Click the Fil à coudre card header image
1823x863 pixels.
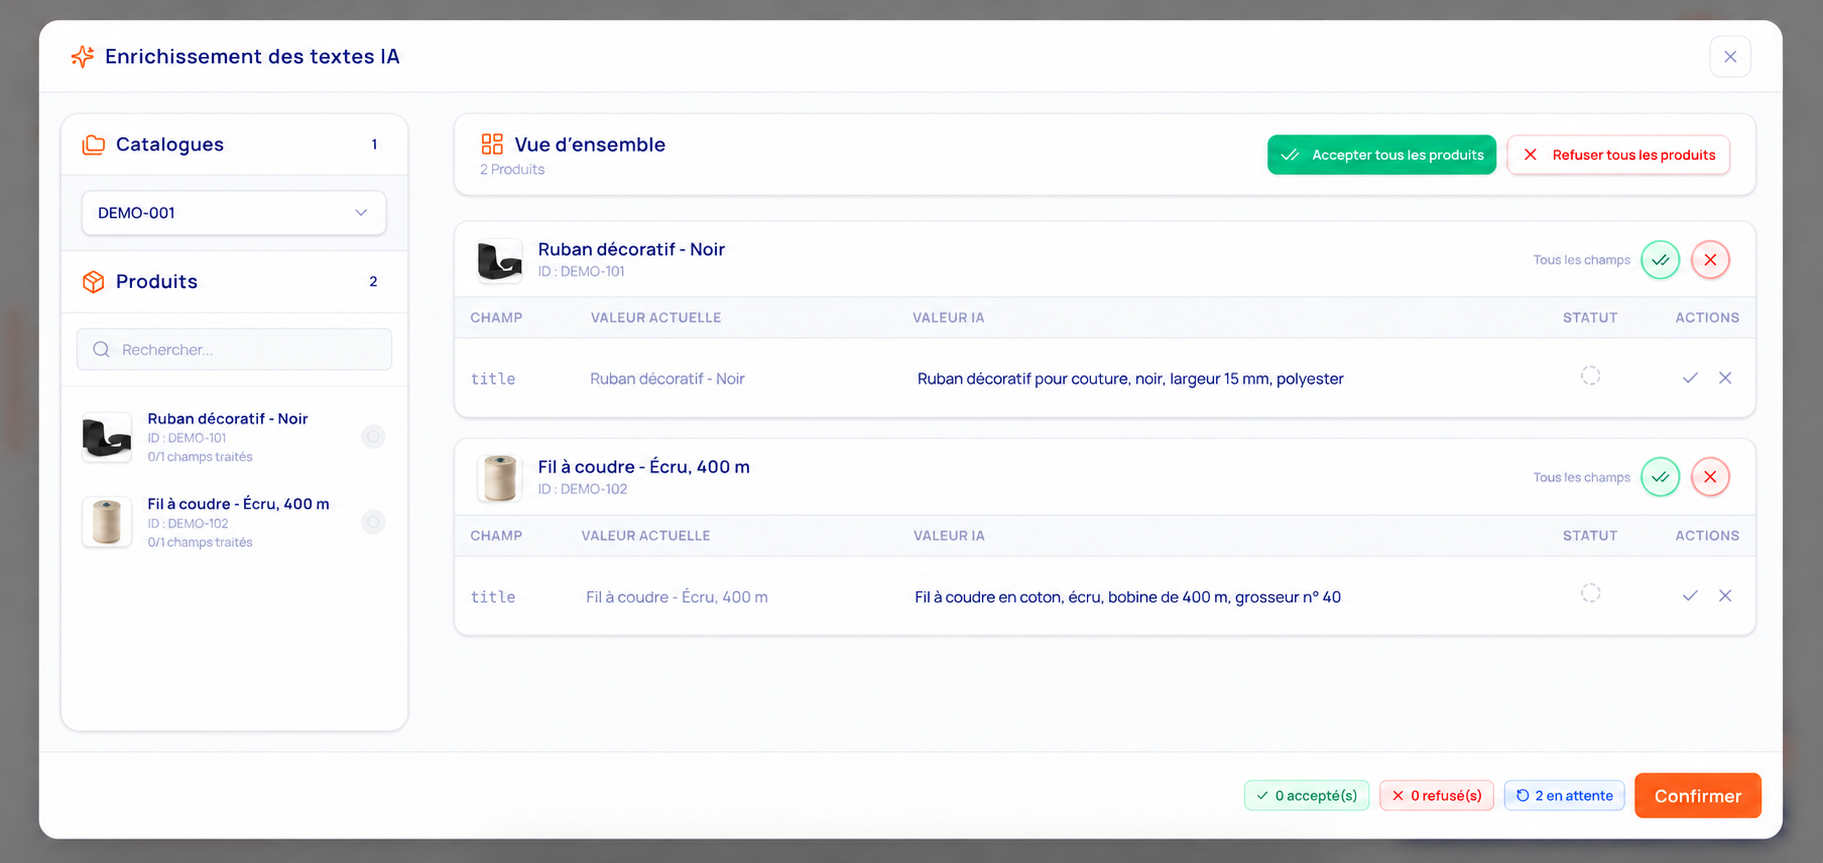pyautogui.click(x=499, y=477)
